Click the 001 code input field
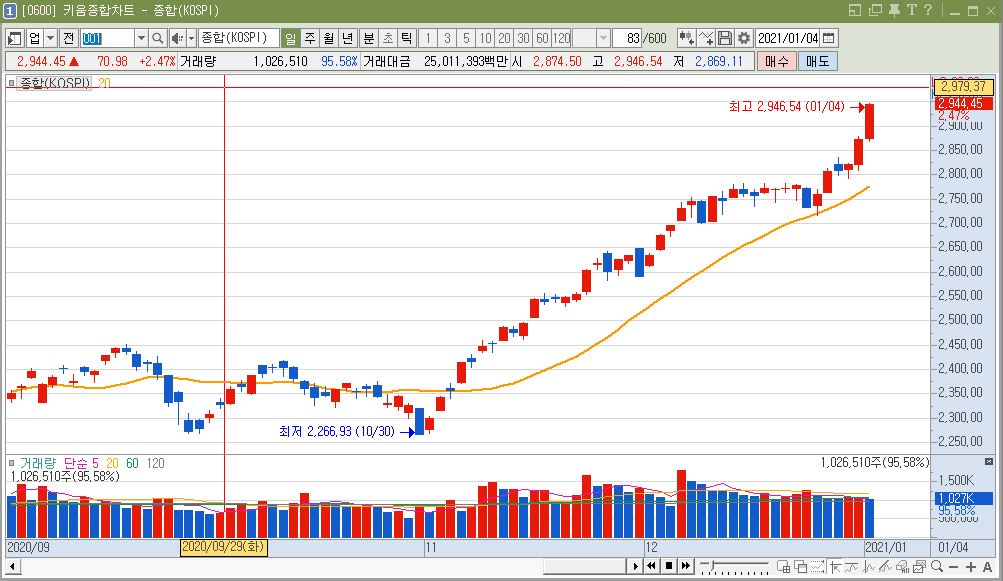This screenshot has width=1003, height=581. pyautogui.click(x=107, y=38)
